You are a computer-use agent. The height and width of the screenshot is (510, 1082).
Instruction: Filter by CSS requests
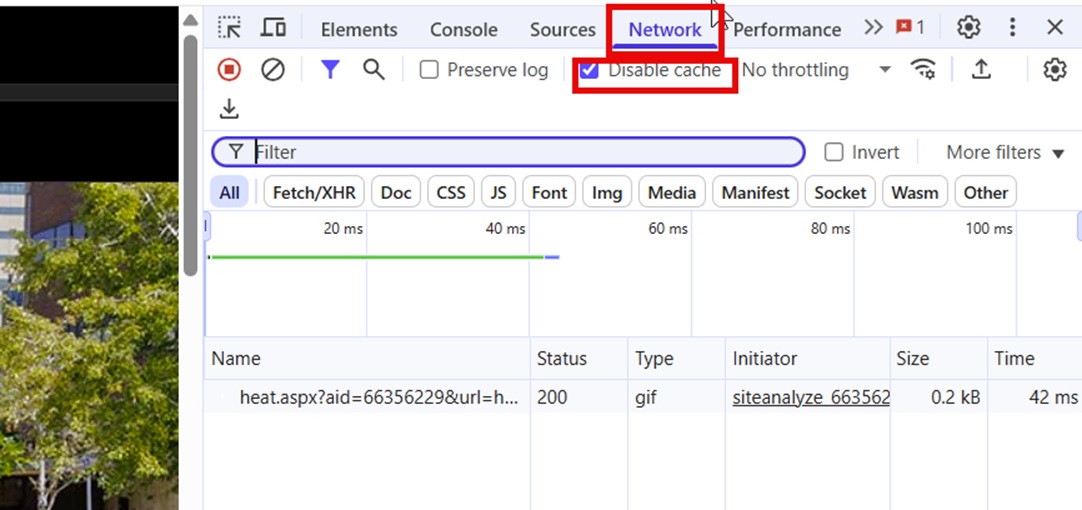pos(451,193)
